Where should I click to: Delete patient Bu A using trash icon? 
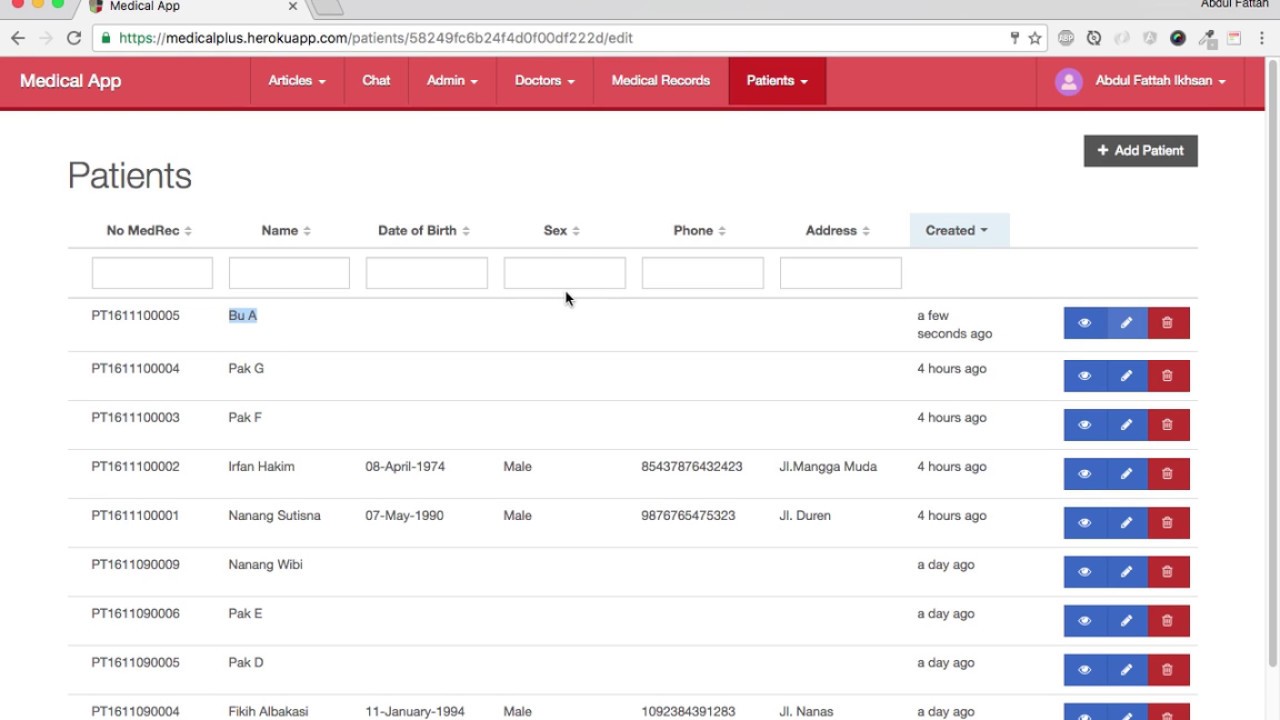point(1168,323)
